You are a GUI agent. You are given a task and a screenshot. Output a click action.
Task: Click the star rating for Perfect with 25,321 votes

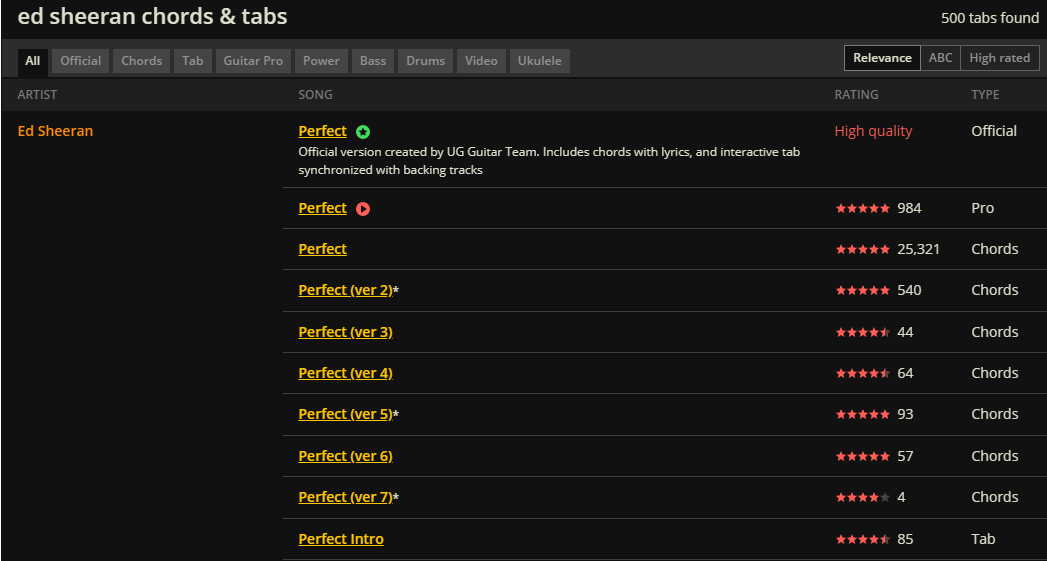click(x=862, y=250)
